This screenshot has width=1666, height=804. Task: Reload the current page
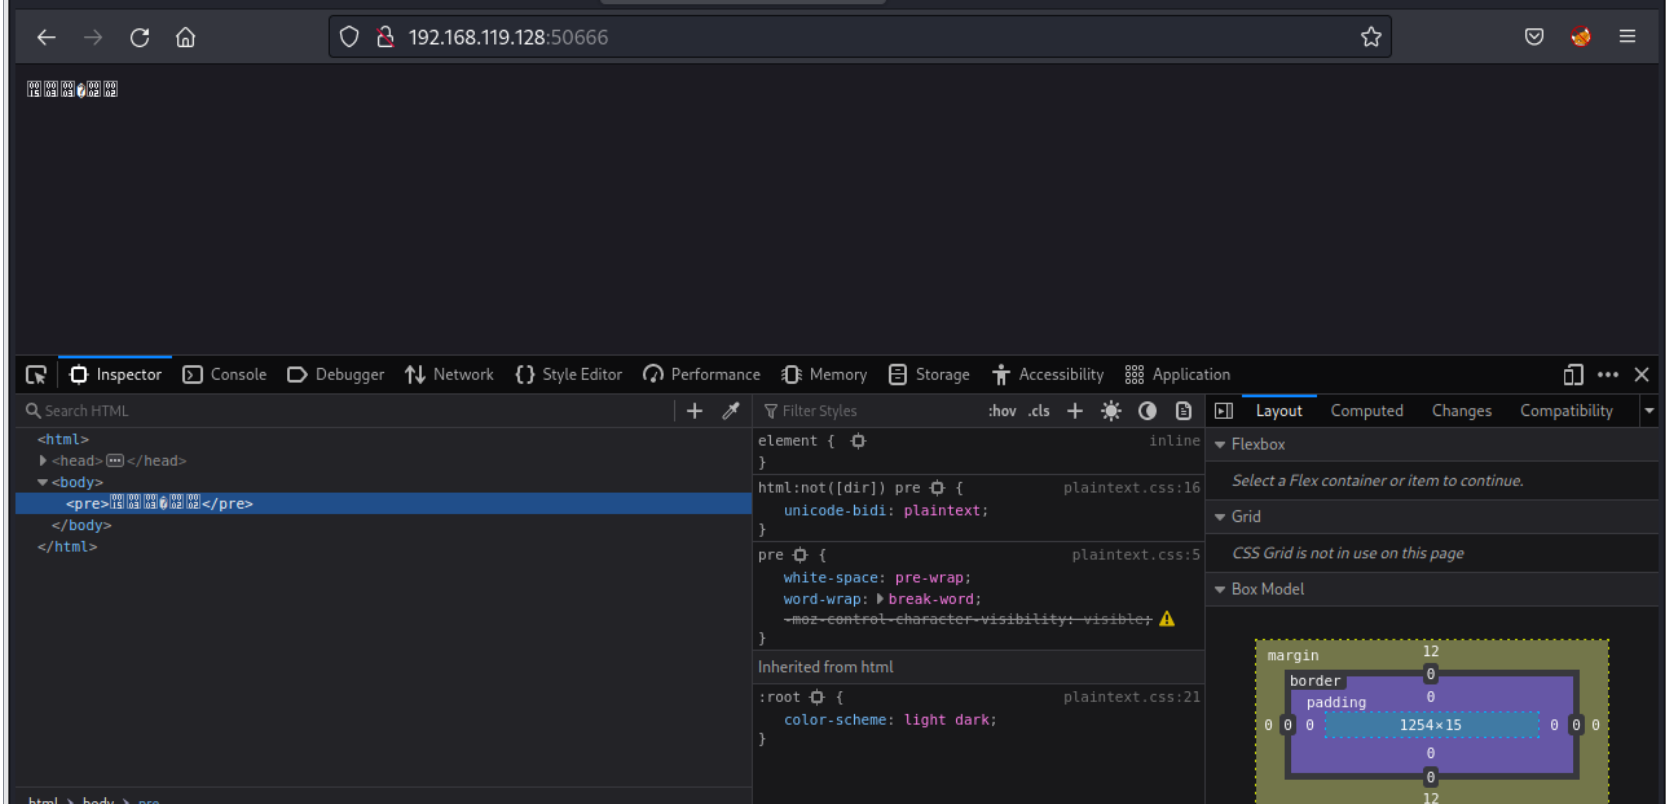(x=140, y=37)
